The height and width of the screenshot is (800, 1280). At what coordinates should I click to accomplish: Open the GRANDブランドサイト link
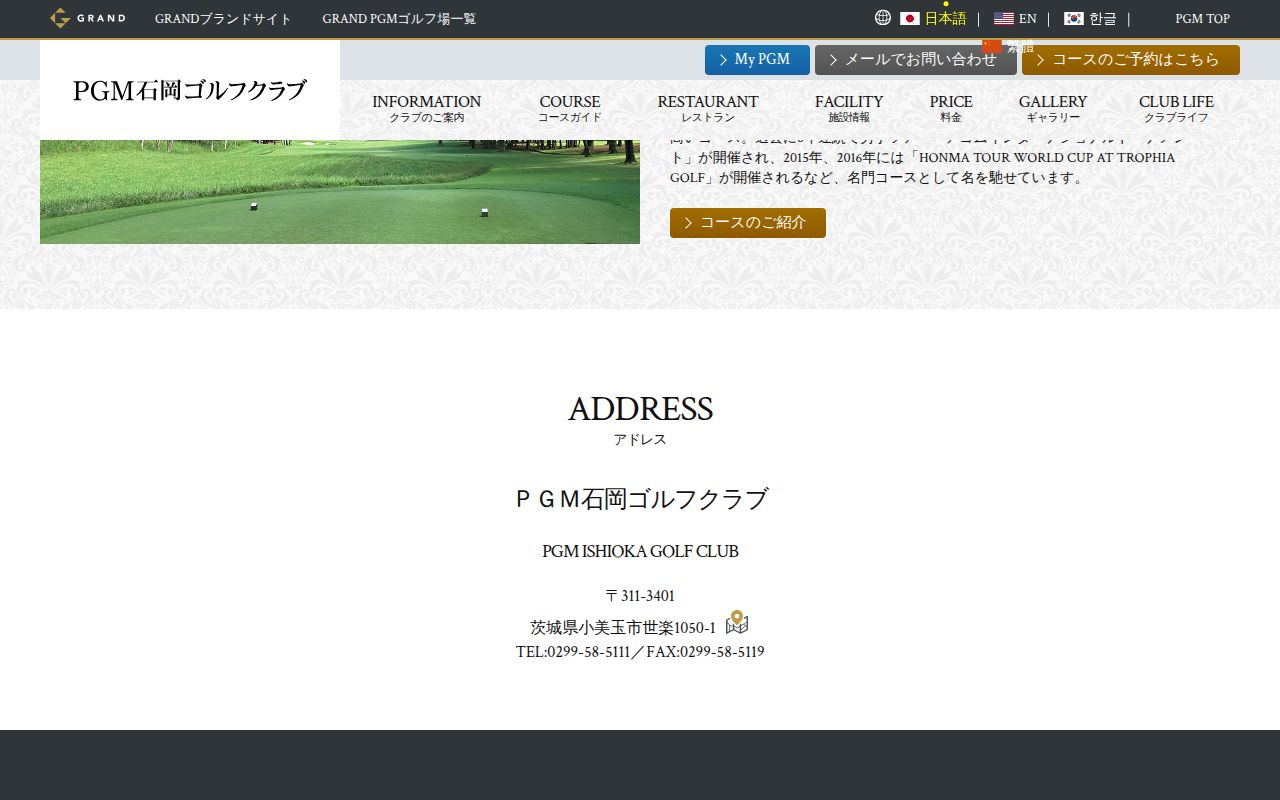(x=223, y=19)
